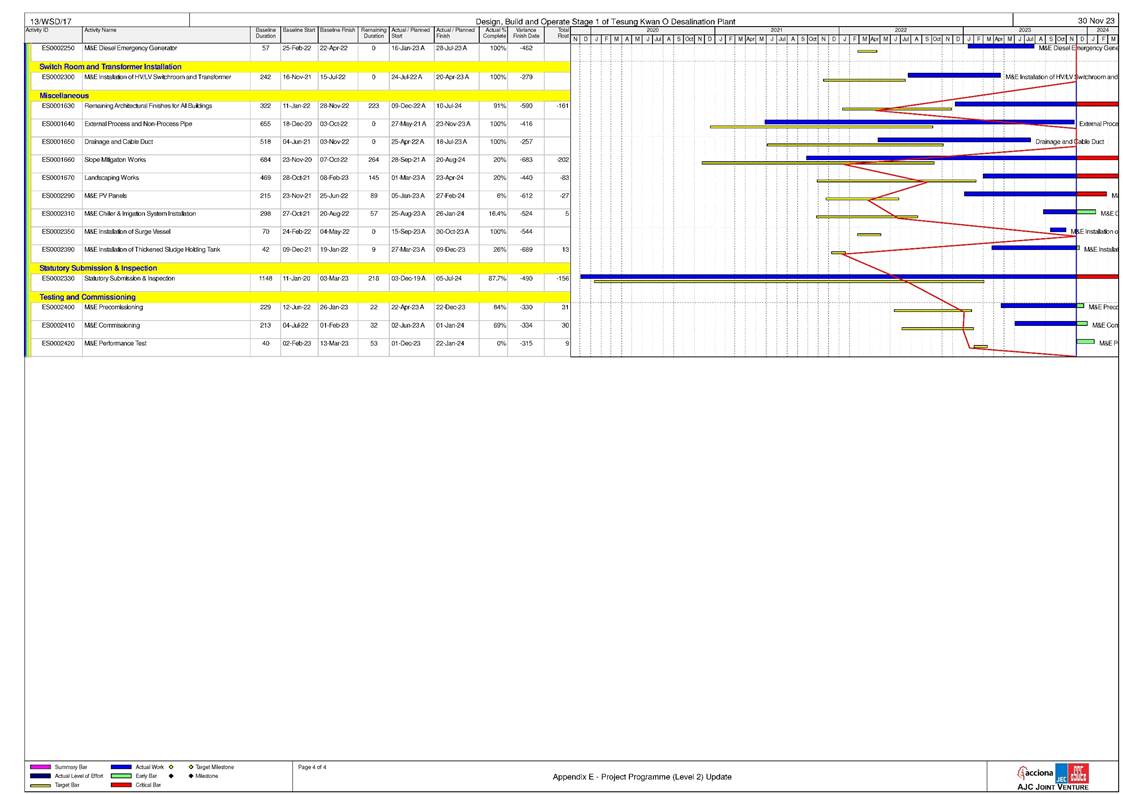Select the Testing and Commissioning group header
1123x794 pixels.
(x=87, y=297)
